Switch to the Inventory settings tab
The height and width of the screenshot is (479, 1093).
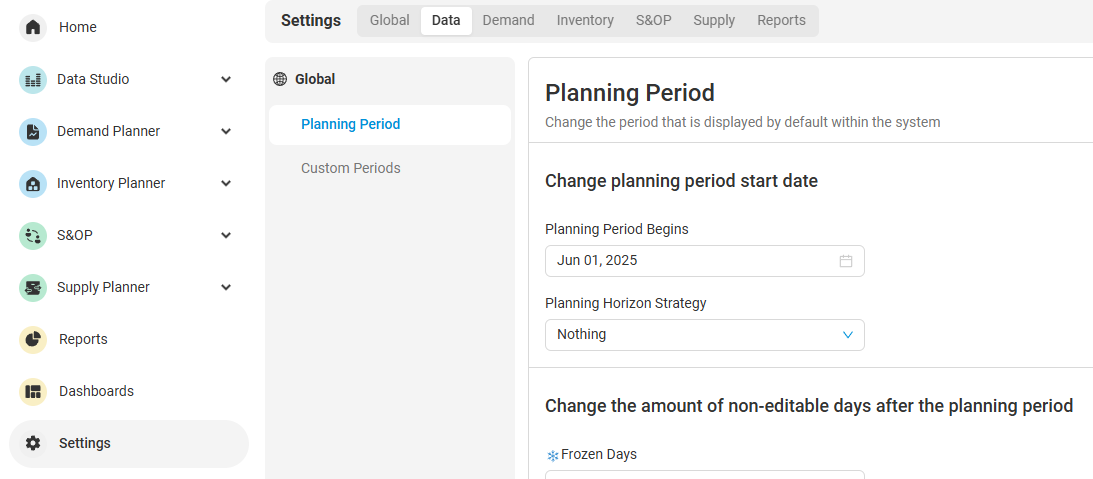coord(585,20)
